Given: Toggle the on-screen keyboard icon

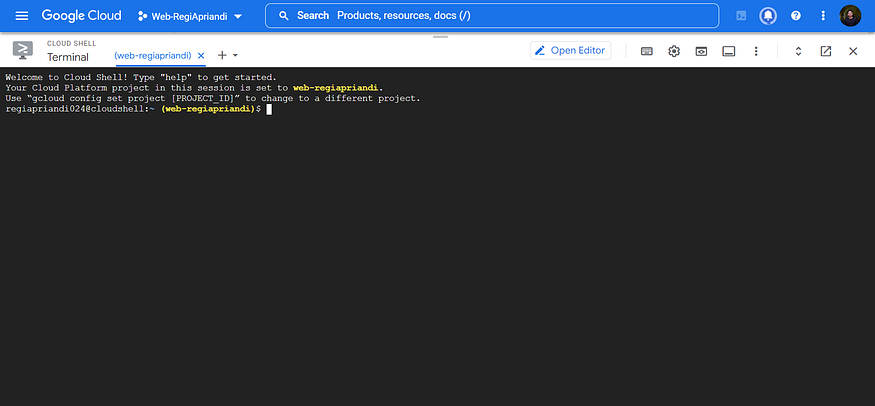Looking at the screenshot, I should point(647,51).
